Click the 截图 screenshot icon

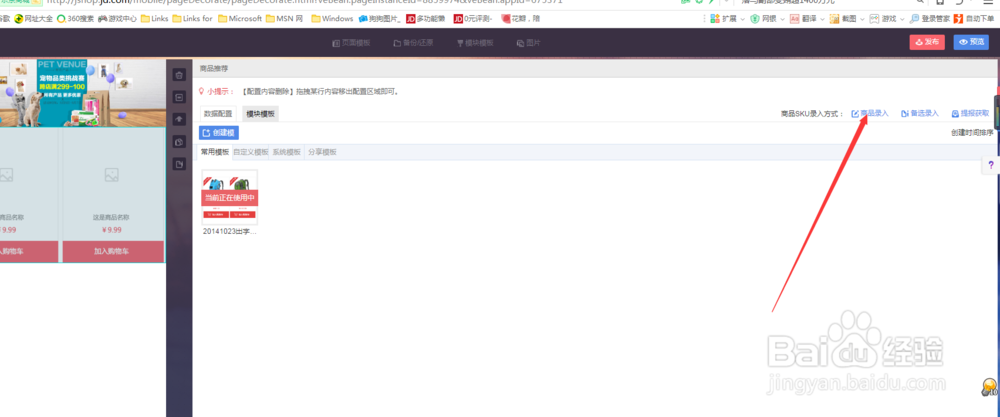(x=835, y=18)
